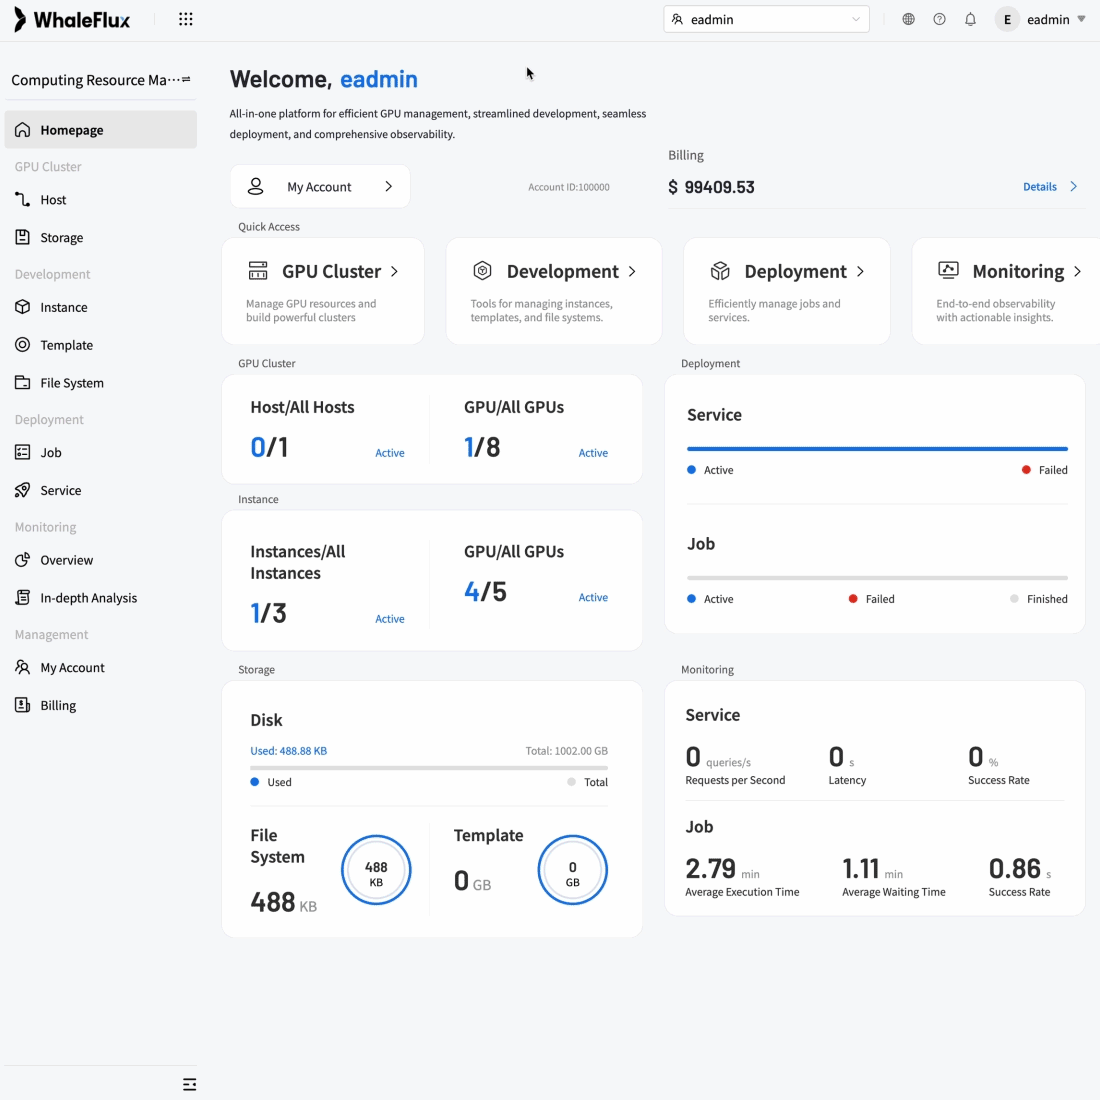This screenshot has width=1100, height=1100.
Task: Expand the billing Details chevron arrow
Action: tap(1074, 187)
